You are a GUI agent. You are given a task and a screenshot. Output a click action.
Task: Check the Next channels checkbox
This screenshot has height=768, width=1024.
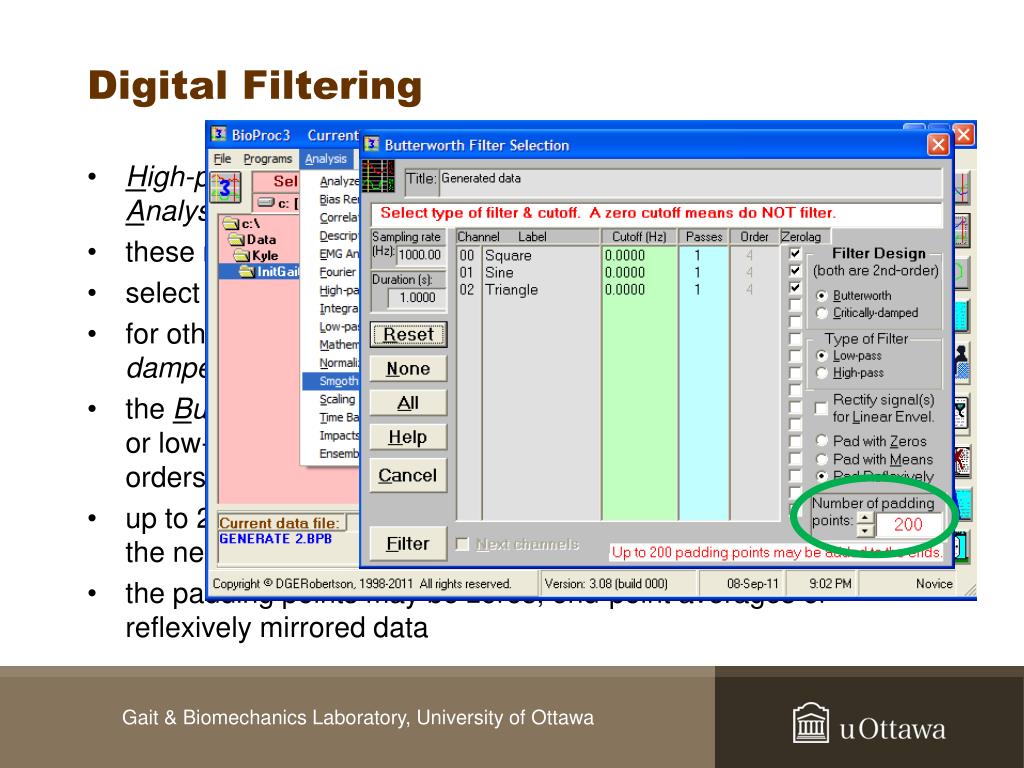462,544
